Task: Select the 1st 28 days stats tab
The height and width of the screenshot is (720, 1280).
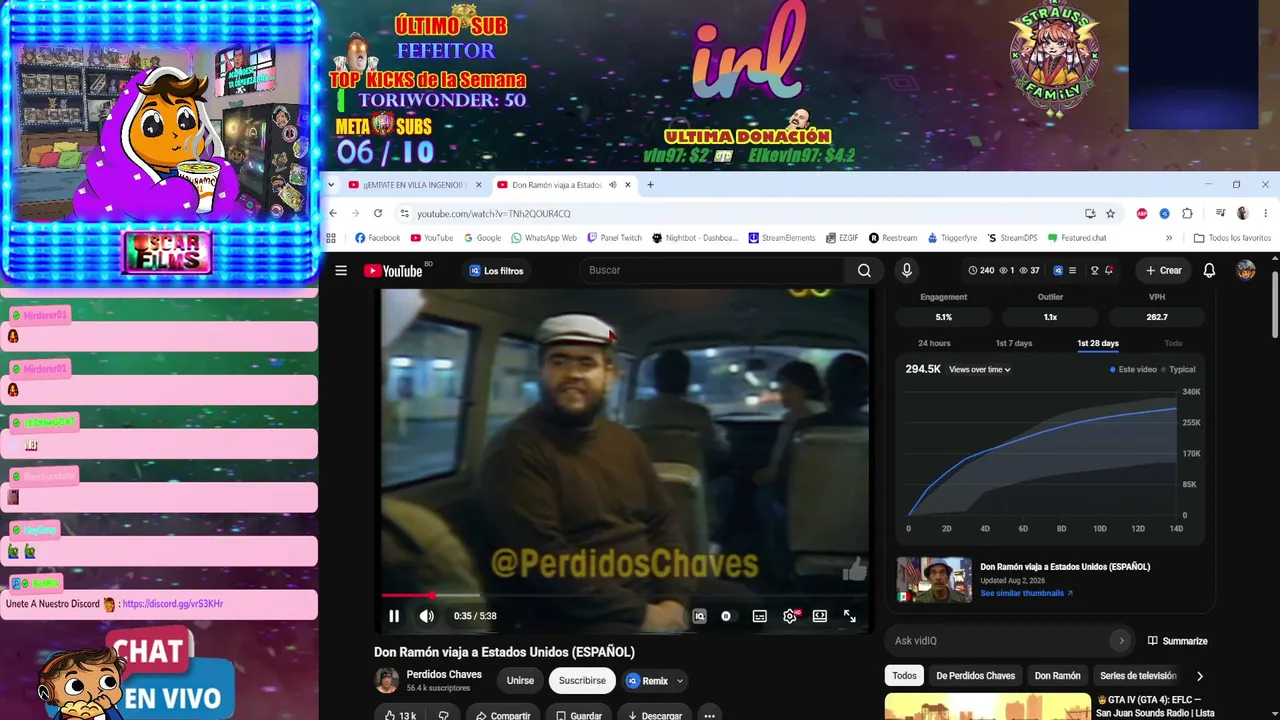Action: pyautogui.click(x=1098, y=343)
